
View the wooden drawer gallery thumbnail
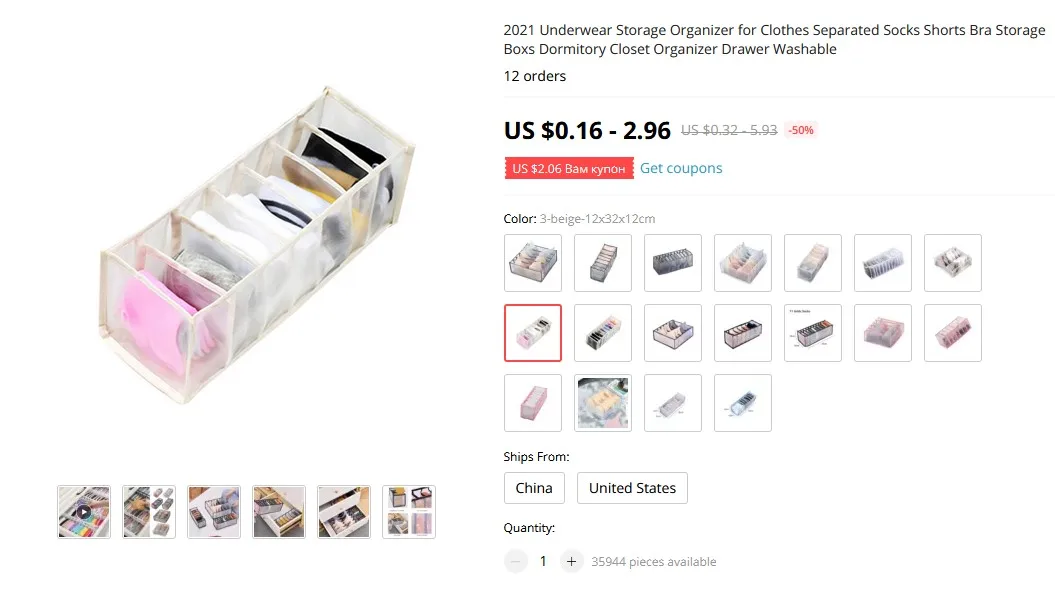pyautogui.click(x=279, y=512)
